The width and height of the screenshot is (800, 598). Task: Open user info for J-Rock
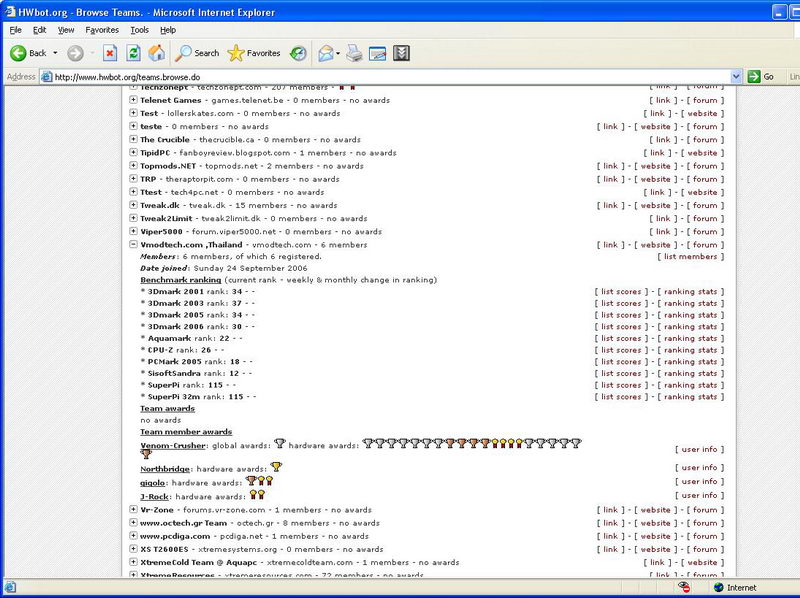[x=699, y=495]
